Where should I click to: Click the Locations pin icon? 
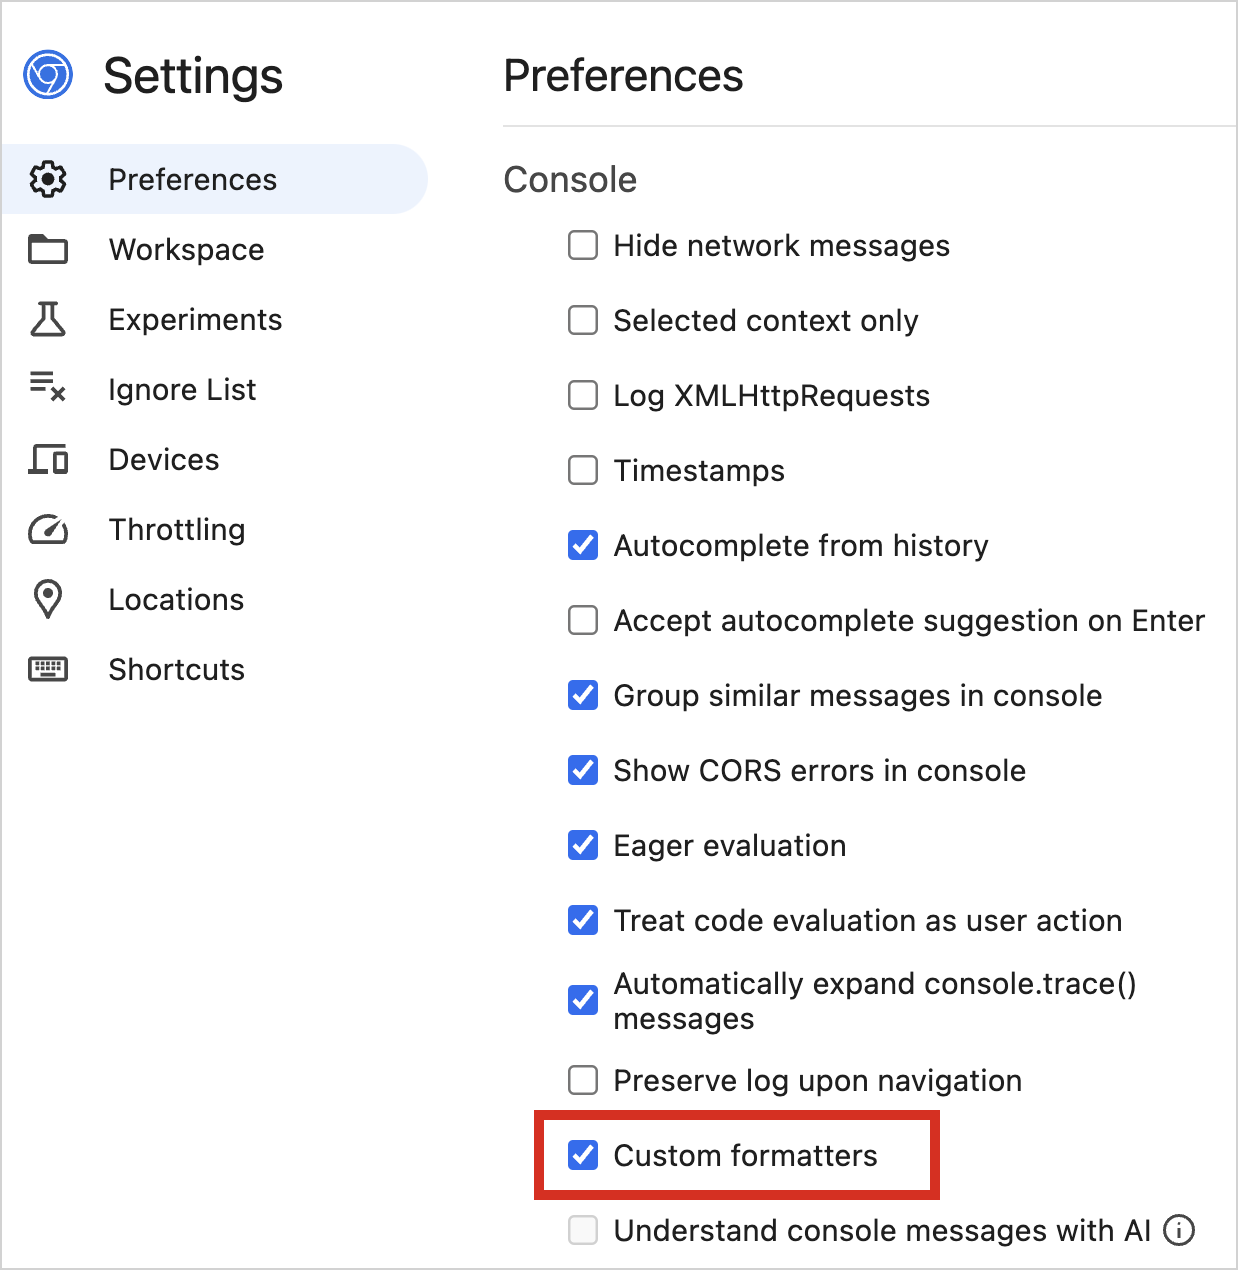click(x=47, y=599)
